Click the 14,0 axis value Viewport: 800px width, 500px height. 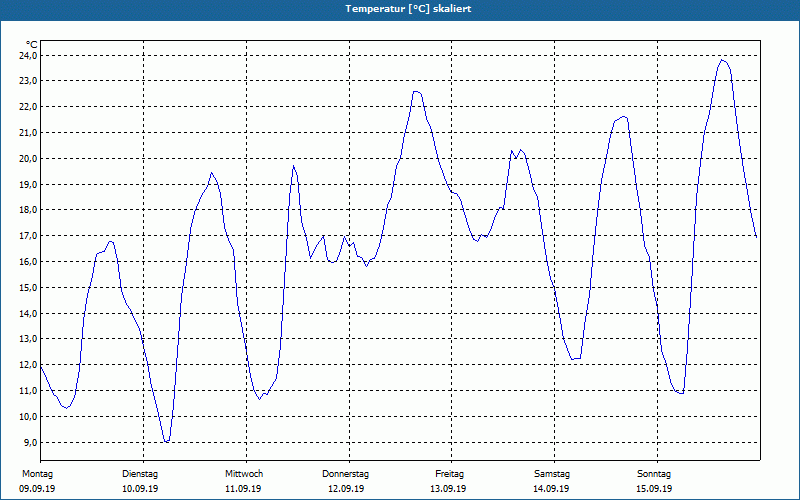pos(28,313)
